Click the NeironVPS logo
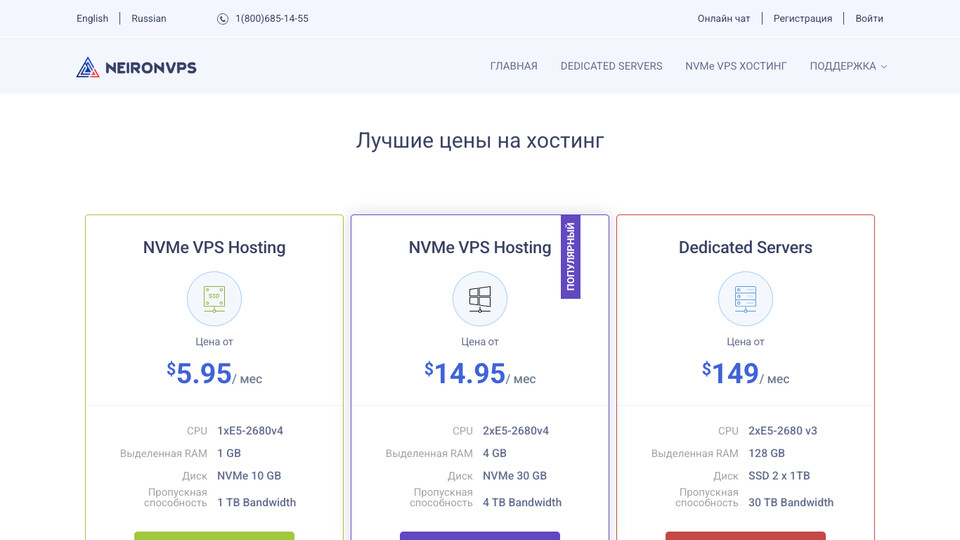The height and width of the screenshot is (540, 960). click(x=136, y=67)
